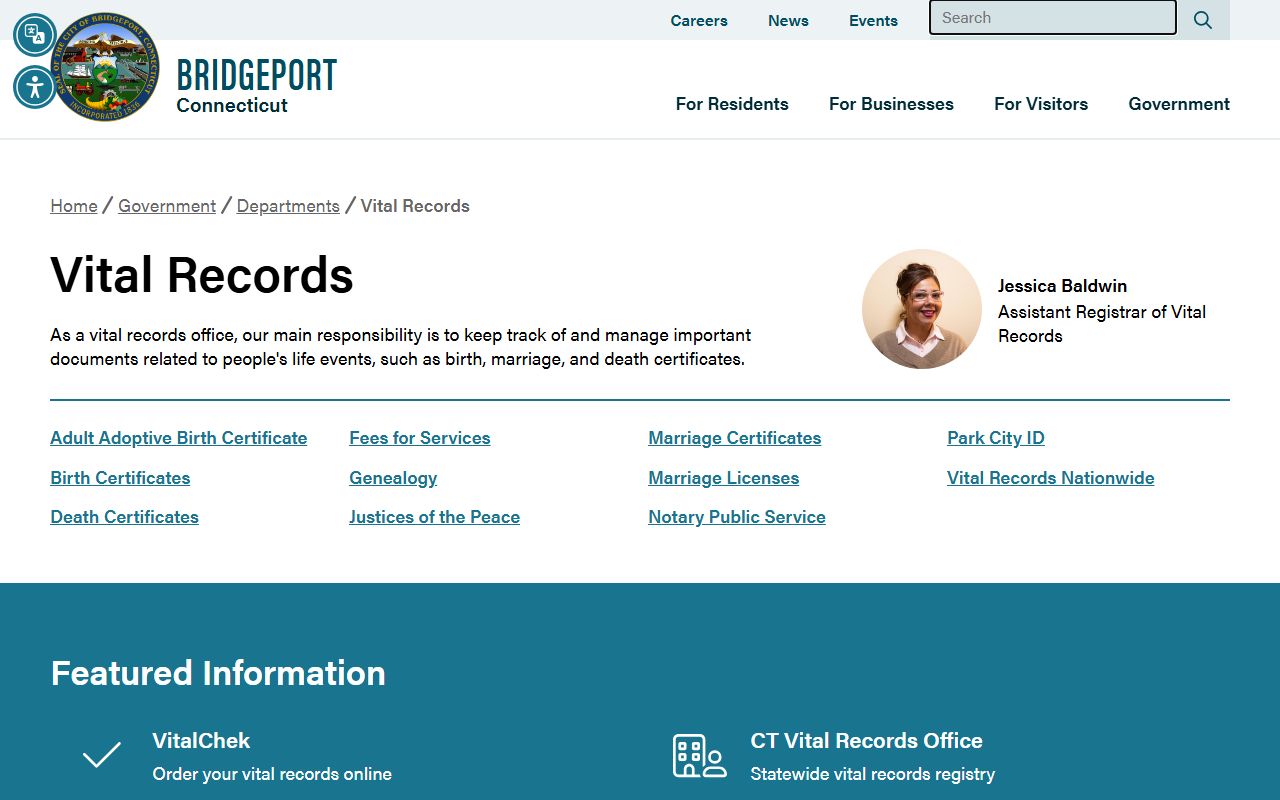View the Fees for Services page
Screen dimensions: 1280x800
tap(419, 438)
